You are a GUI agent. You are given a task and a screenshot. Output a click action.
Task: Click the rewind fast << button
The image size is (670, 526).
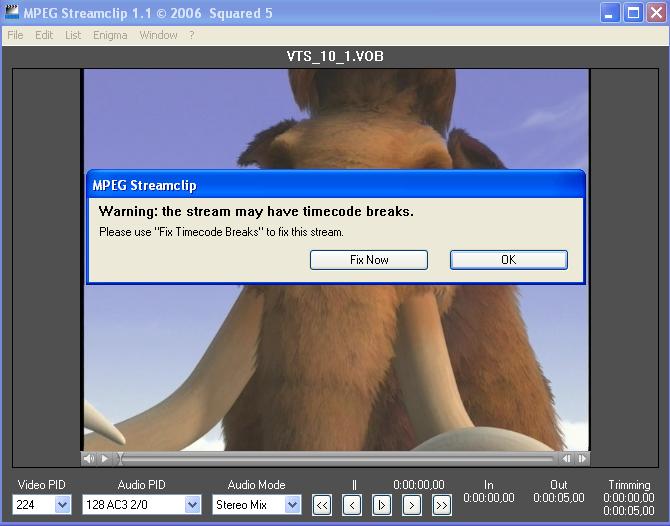(x=322, y=505)
